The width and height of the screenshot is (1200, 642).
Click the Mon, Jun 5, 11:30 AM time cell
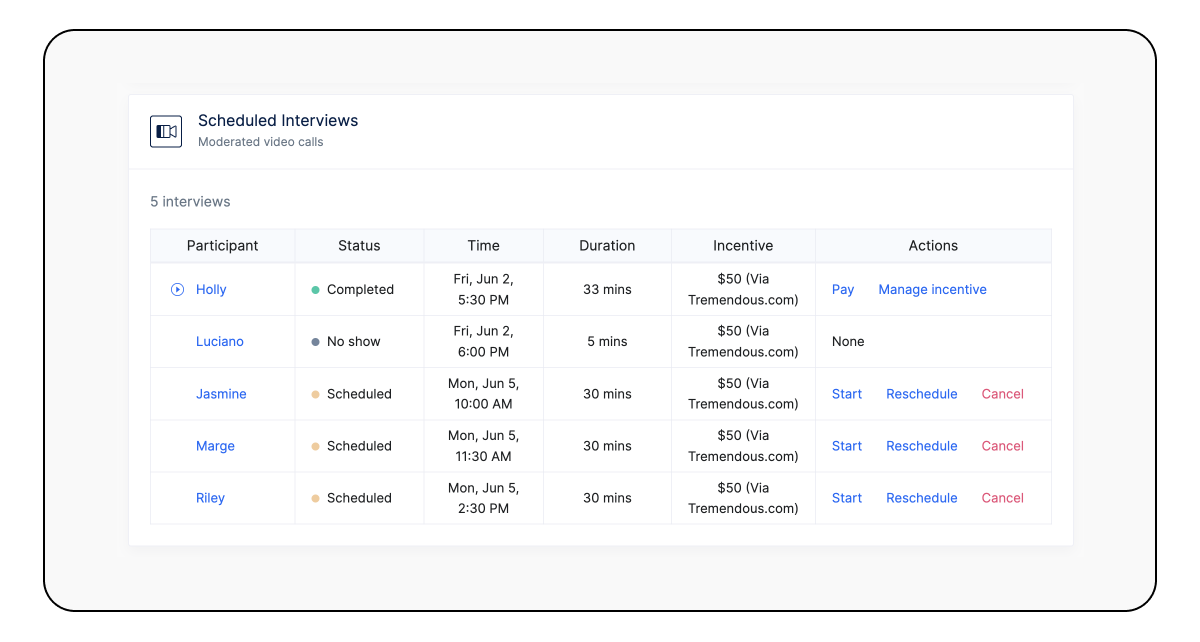484,446
